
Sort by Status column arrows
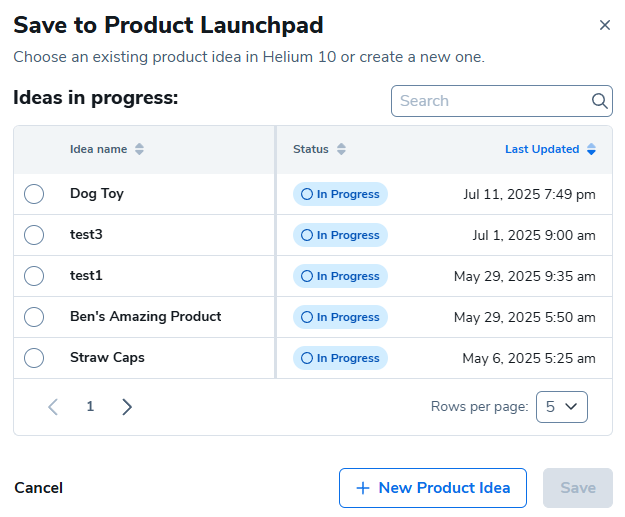tap(341, 149)
